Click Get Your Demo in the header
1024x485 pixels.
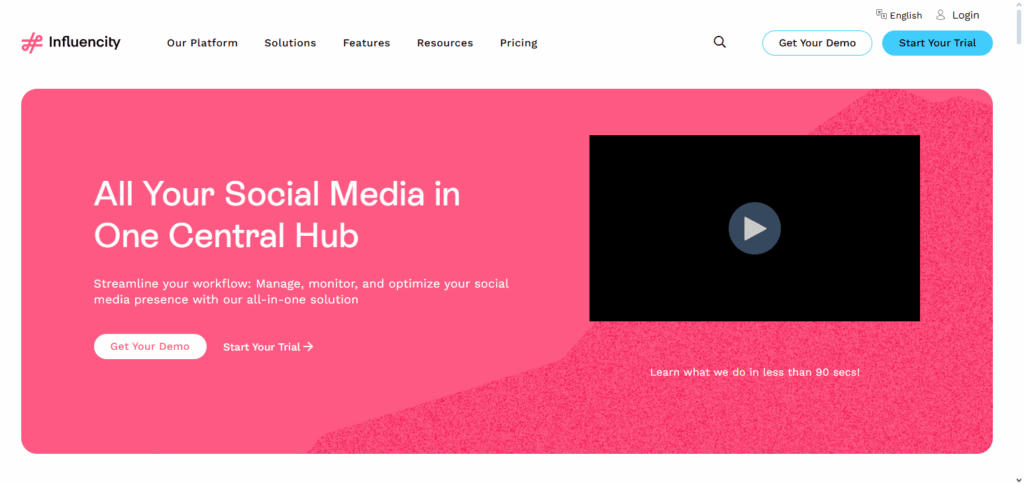click(x=817, y=43)
